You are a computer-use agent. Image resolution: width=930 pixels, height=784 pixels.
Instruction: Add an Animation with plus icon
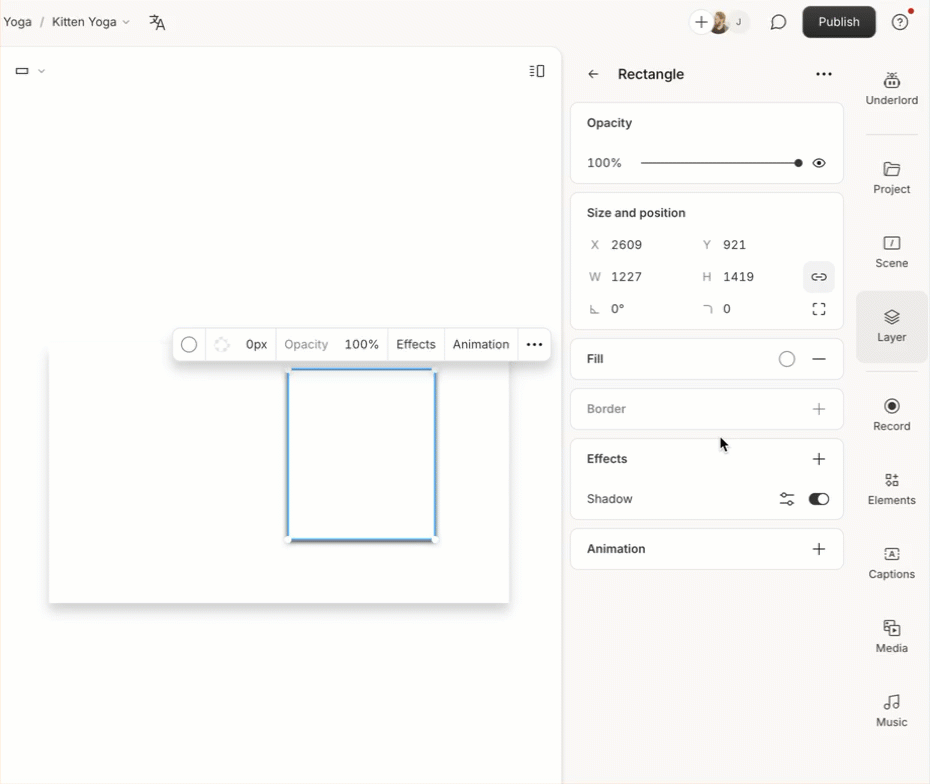click(x=819, y=549)
